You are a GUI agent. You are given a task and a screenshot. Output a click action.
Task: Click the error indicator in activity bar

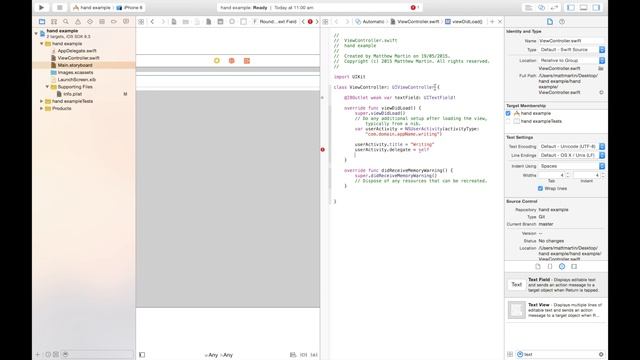(414, 7)
